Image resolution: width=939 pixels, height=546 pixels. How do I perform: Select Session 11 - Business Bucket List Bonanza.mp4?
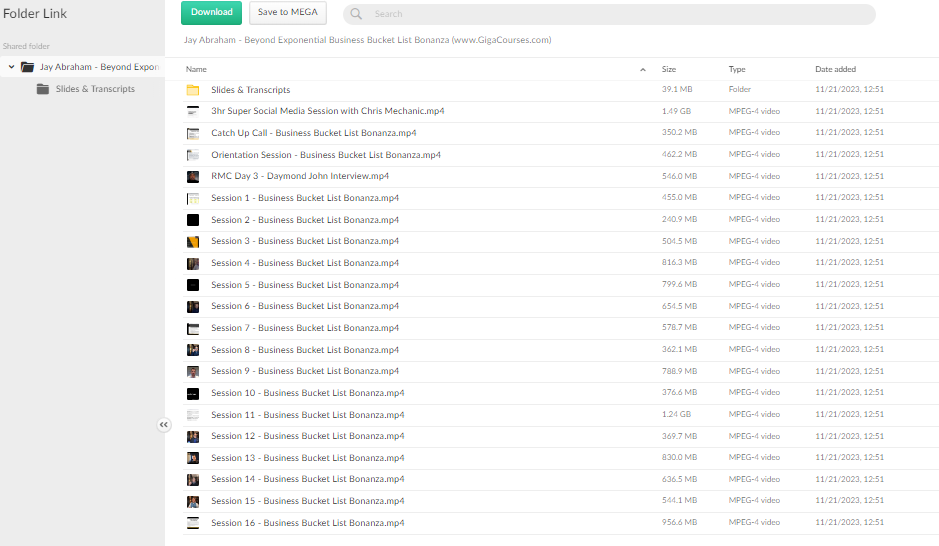coord(307,415)
